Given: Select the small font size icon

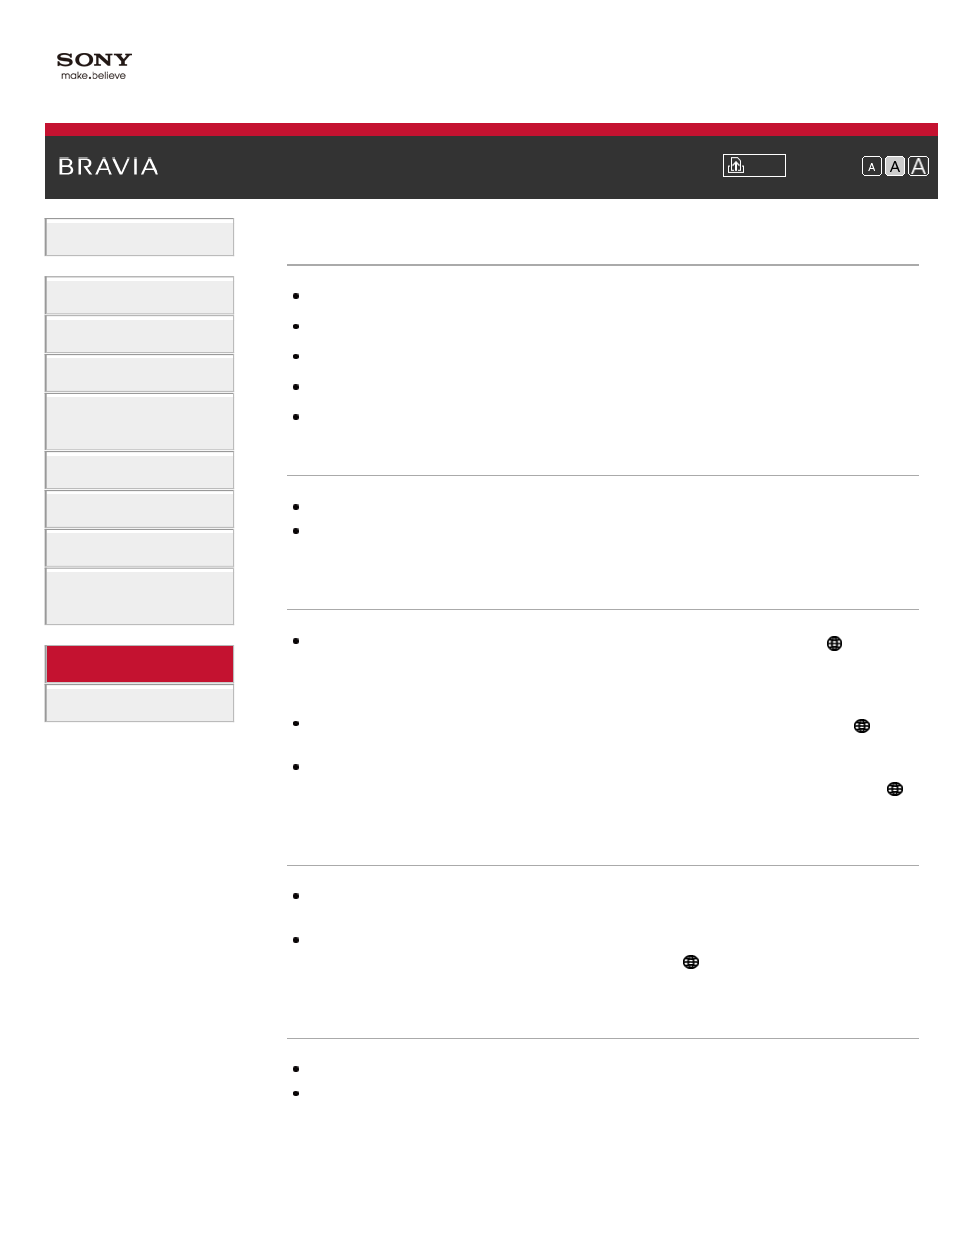Looking at the screenshot, I should 871,167.
